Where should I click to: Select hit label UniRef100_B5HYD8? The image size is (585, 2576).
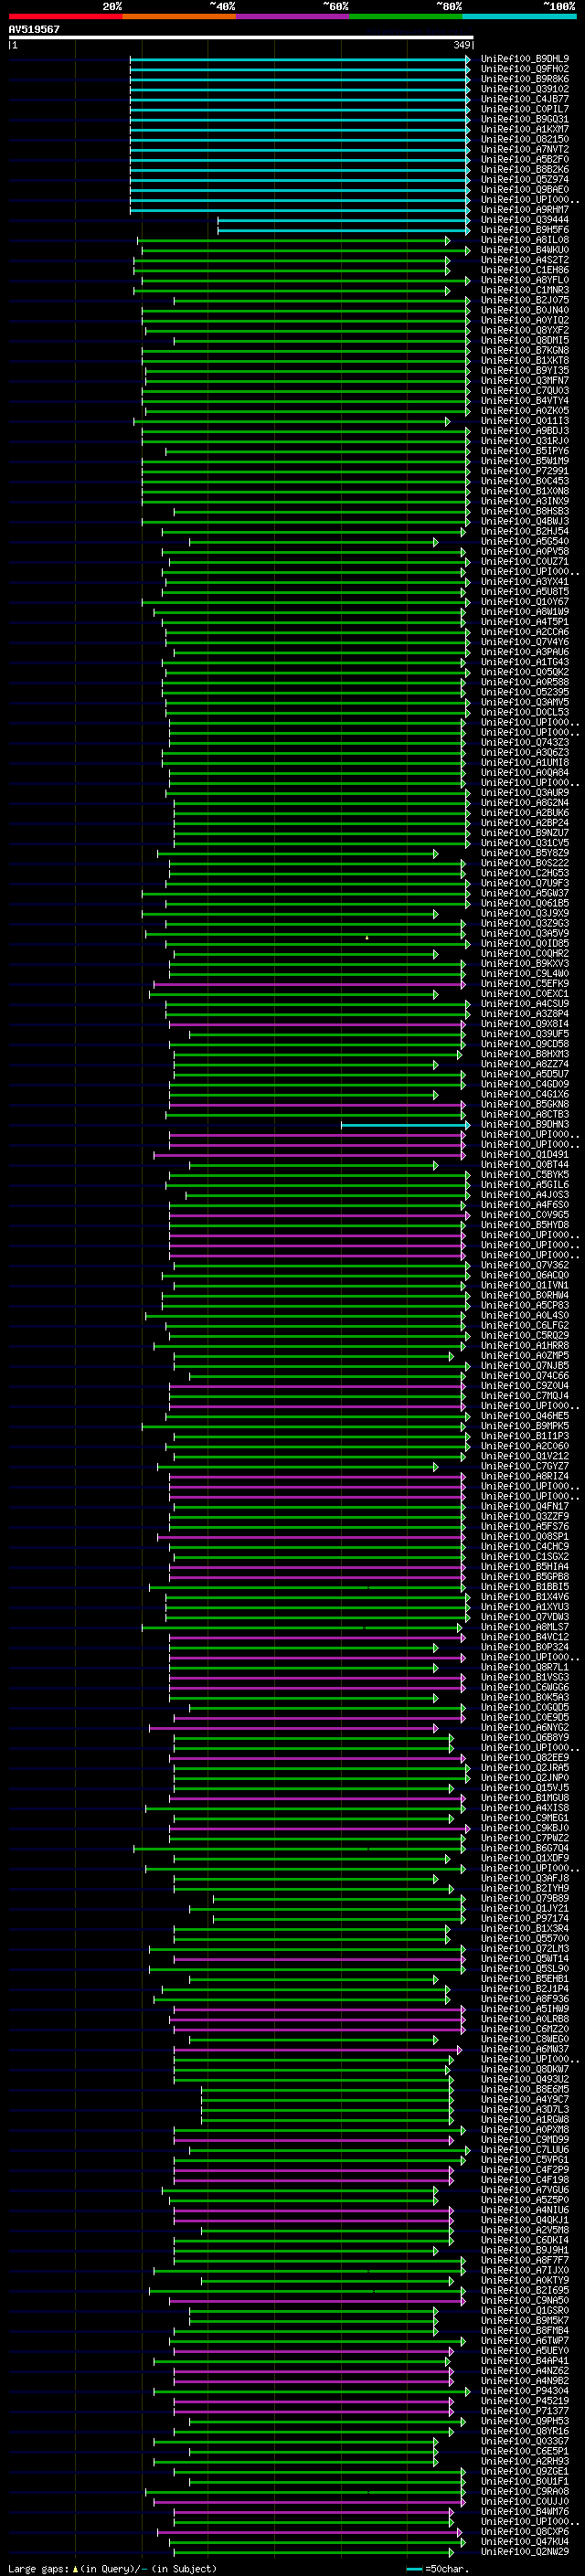(x=524, y=1225)
